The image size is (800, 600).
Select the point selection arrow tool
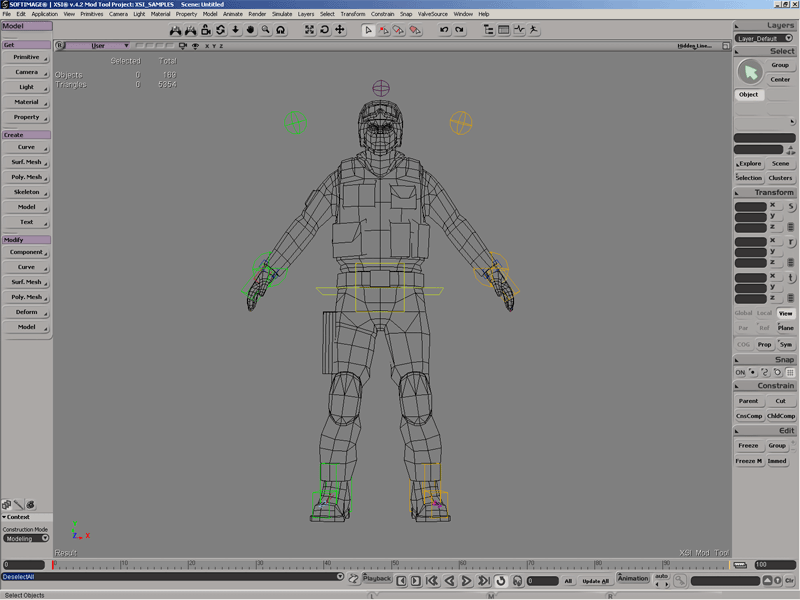click(384, 31)
